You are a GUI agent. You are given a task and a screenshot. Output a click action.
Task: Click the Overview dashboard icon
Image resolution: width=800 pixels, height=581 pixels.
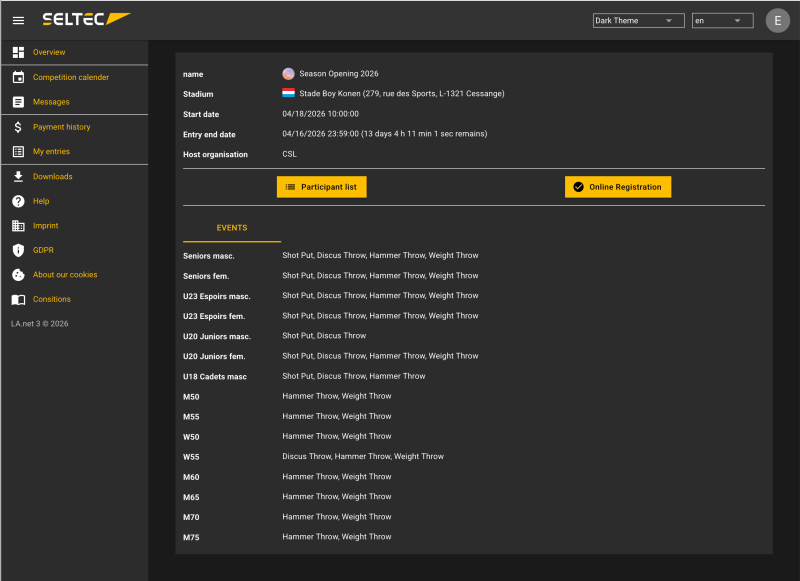[18, 52]
